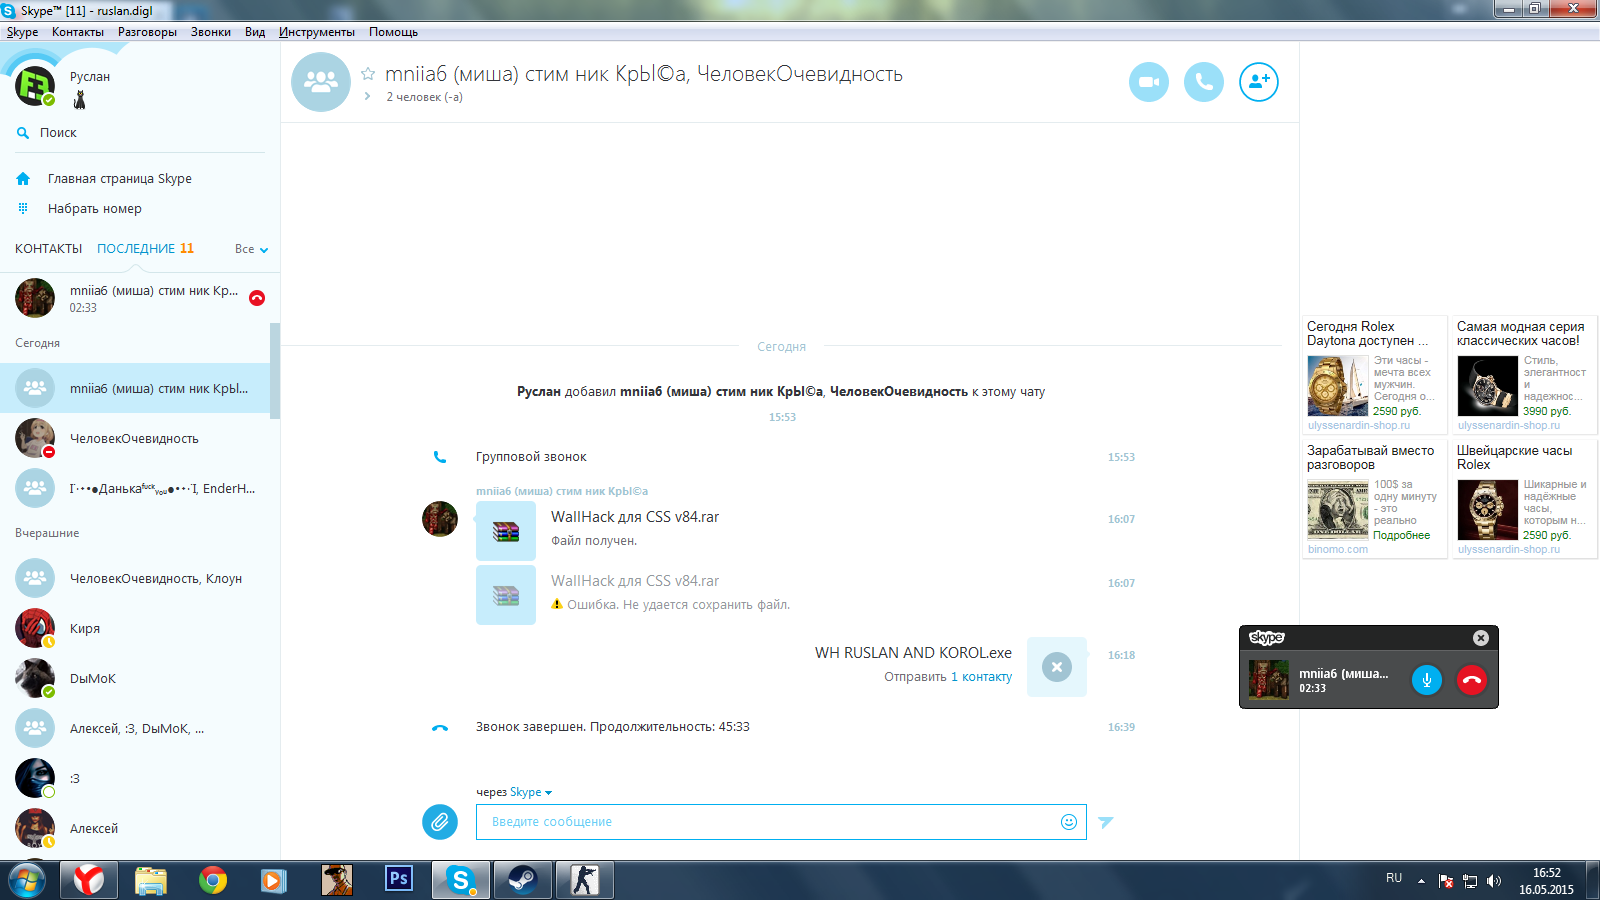Screen dimensions: 1600x900
Task: Select the ':3' contact
Action: pos(135,778)
